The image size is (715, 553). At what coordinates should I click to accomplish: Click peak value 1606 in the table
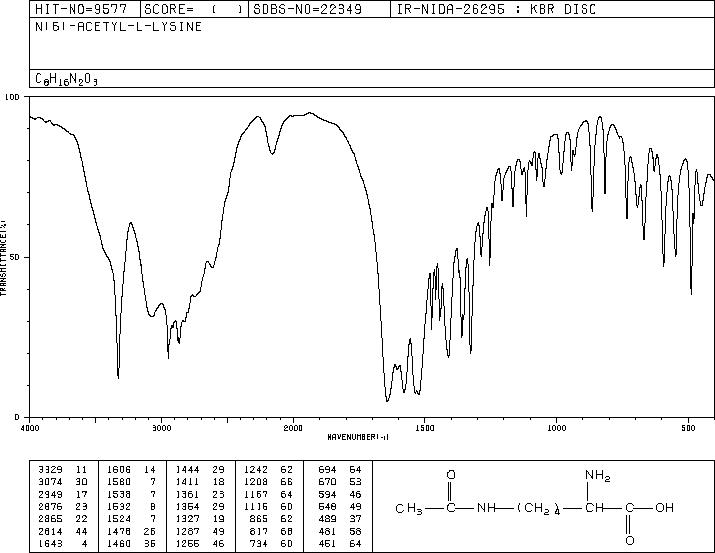pyautogui.click(x=119, y=470)
